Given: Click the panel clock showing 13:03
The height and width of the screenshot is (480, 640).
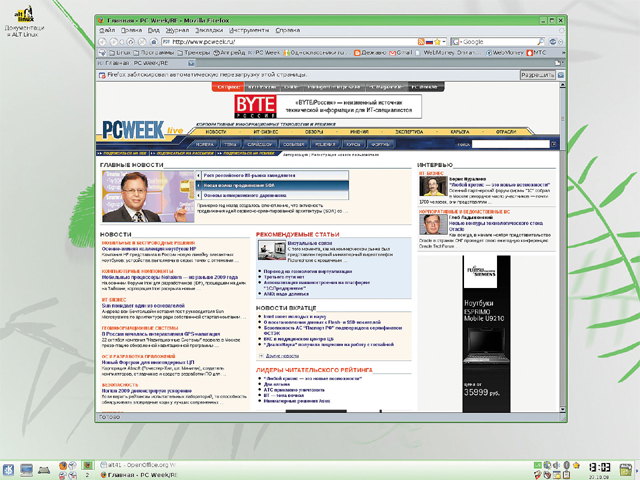Looking at the screenshot, I should tap(600, 469).
